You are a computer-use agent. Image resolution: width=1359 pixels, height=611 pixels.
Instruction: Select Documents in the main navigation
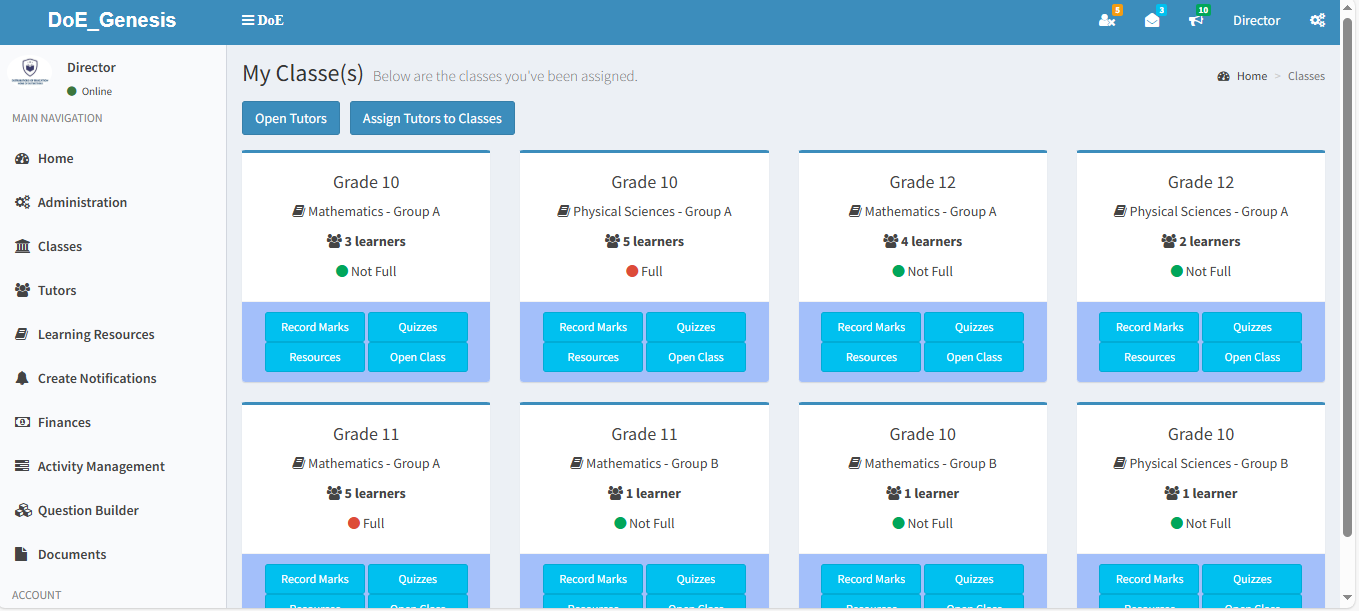(72, 554)
